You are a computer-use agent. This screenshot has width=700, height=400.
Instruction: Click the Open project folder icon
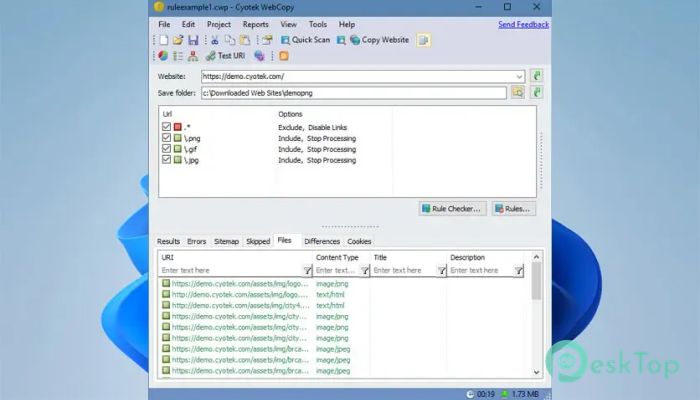pos(178,40)
